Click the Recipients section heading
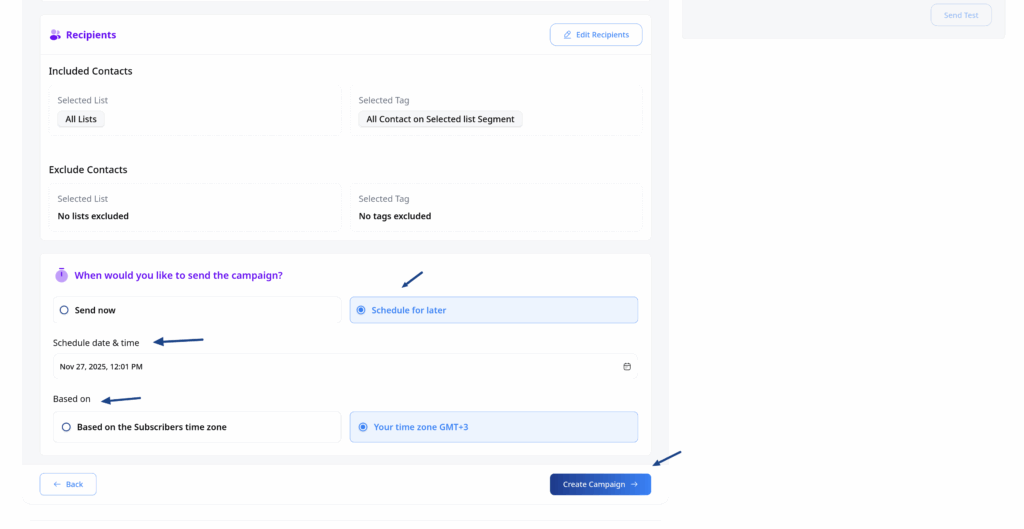The image size is (1024, 529). pos(91,35)
